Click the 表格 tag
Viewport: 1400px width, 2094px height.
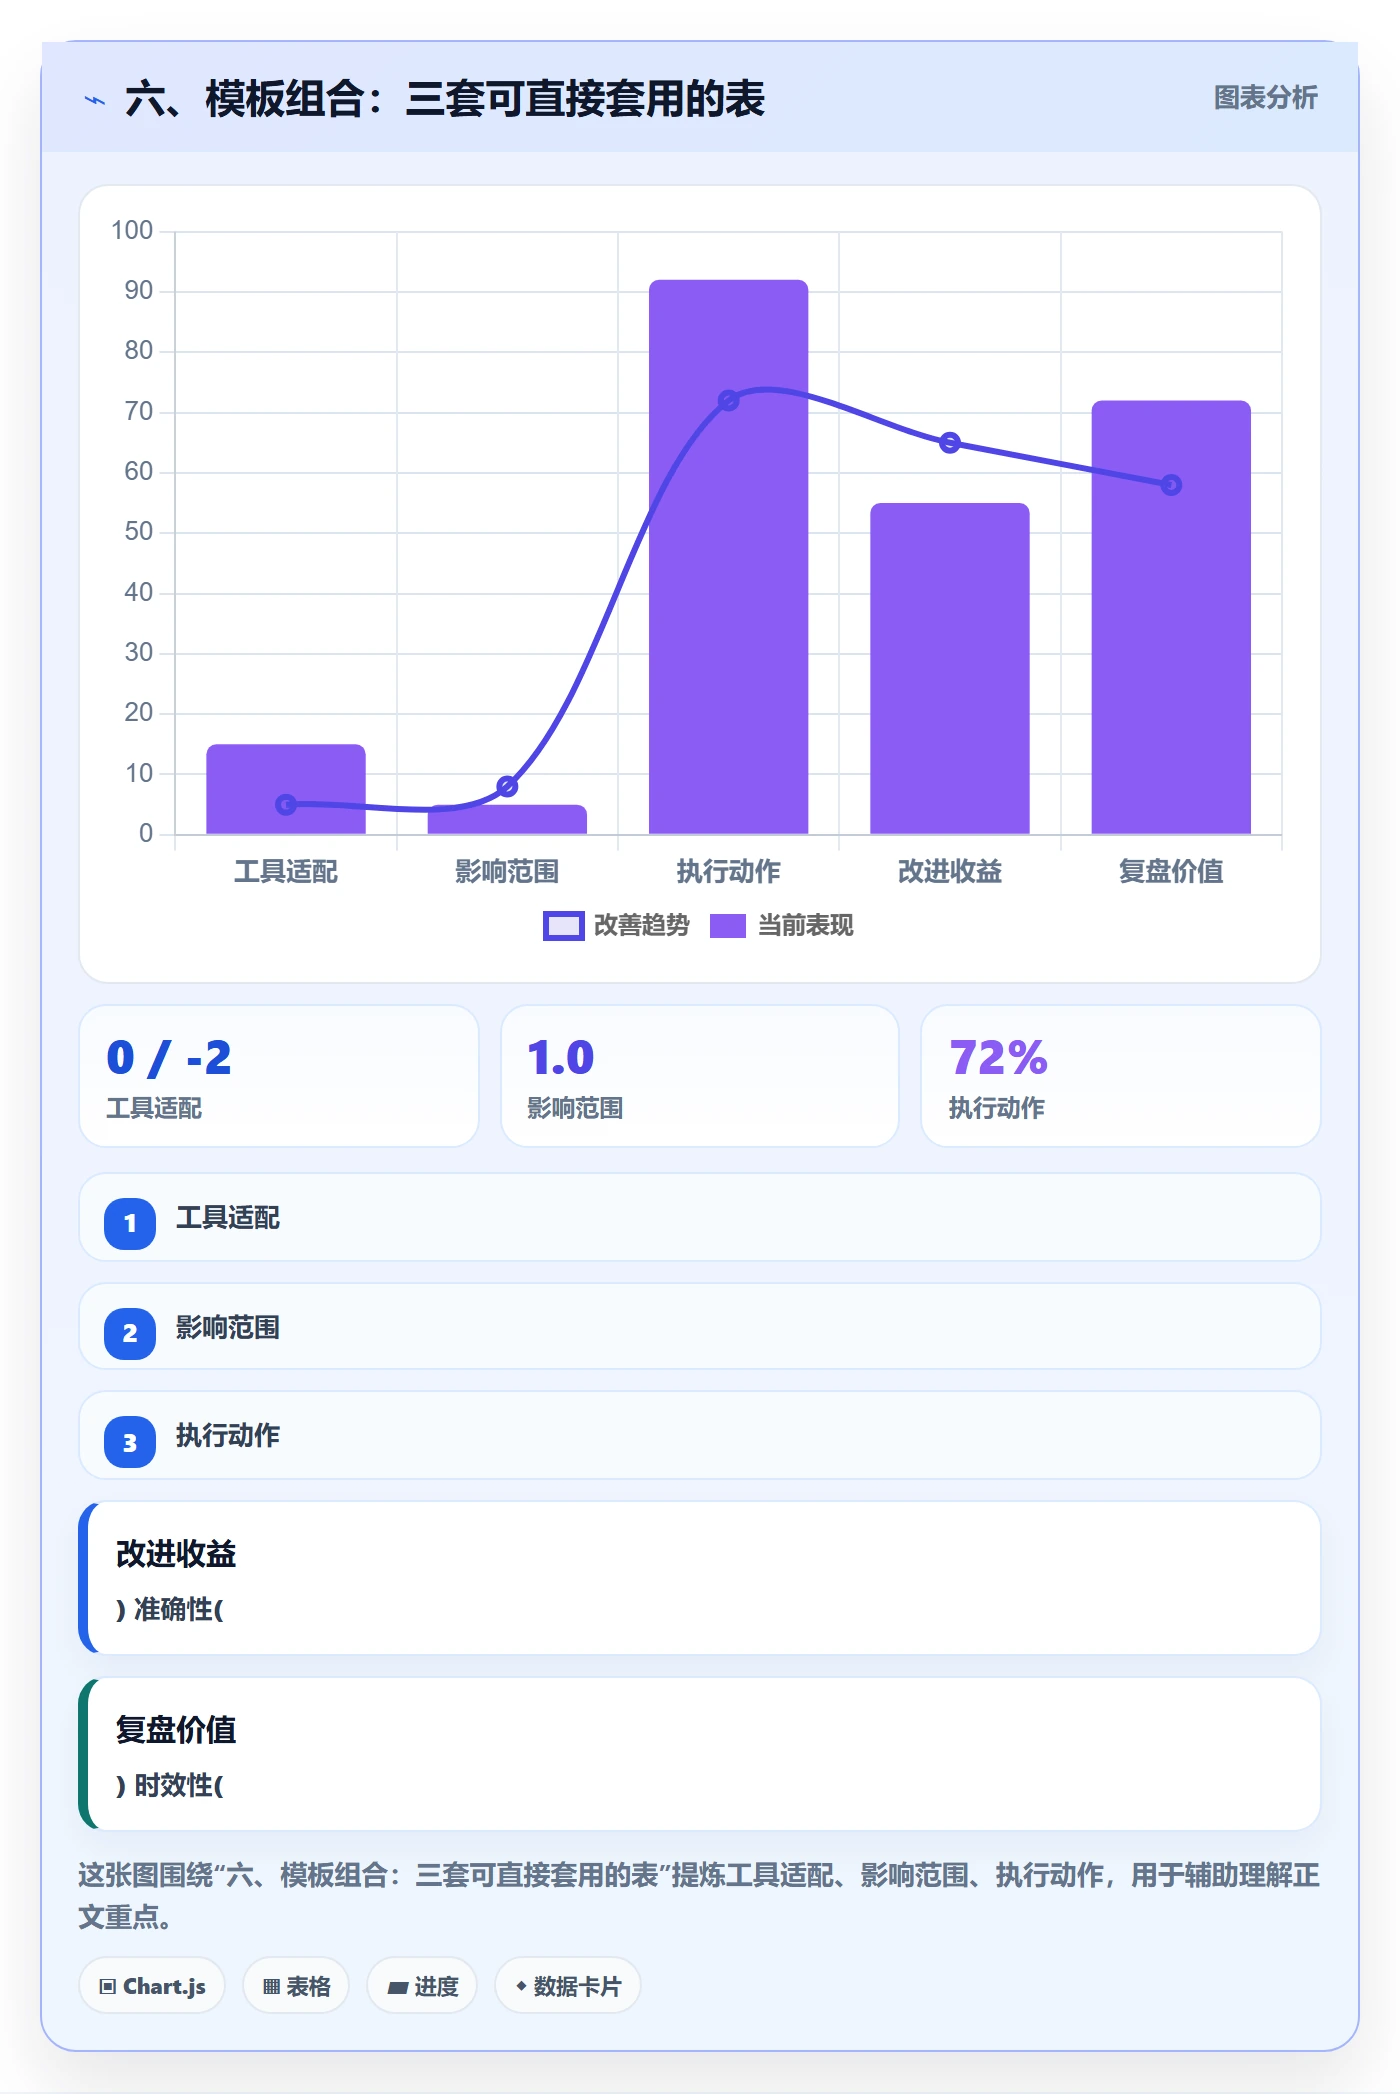[x=296, y=1986]
